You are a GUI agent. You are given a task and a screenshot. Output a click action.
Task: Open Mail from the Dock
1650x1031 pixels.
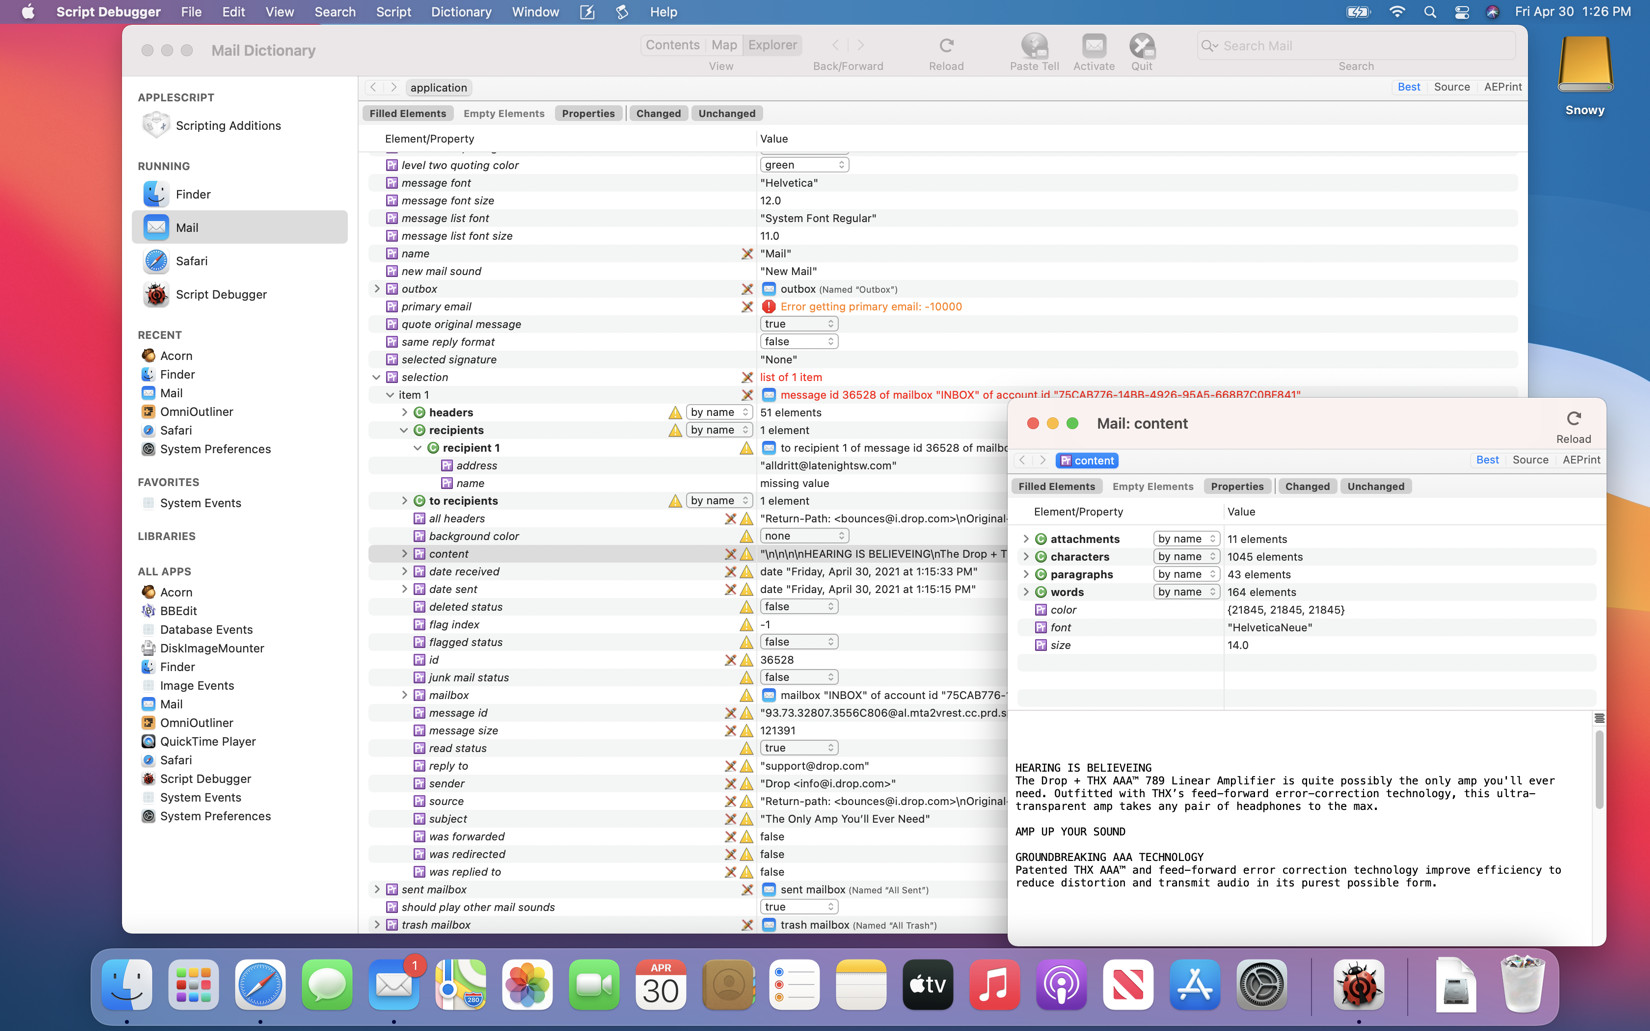(393, 986)
